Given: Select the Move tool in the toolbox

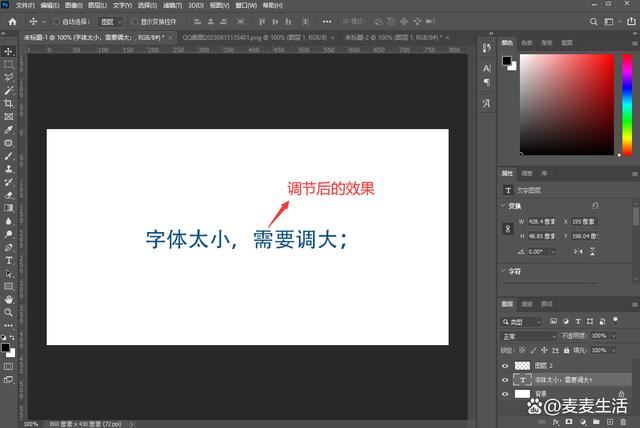Looking at the screenshot, I should click(x=8, y=51).
